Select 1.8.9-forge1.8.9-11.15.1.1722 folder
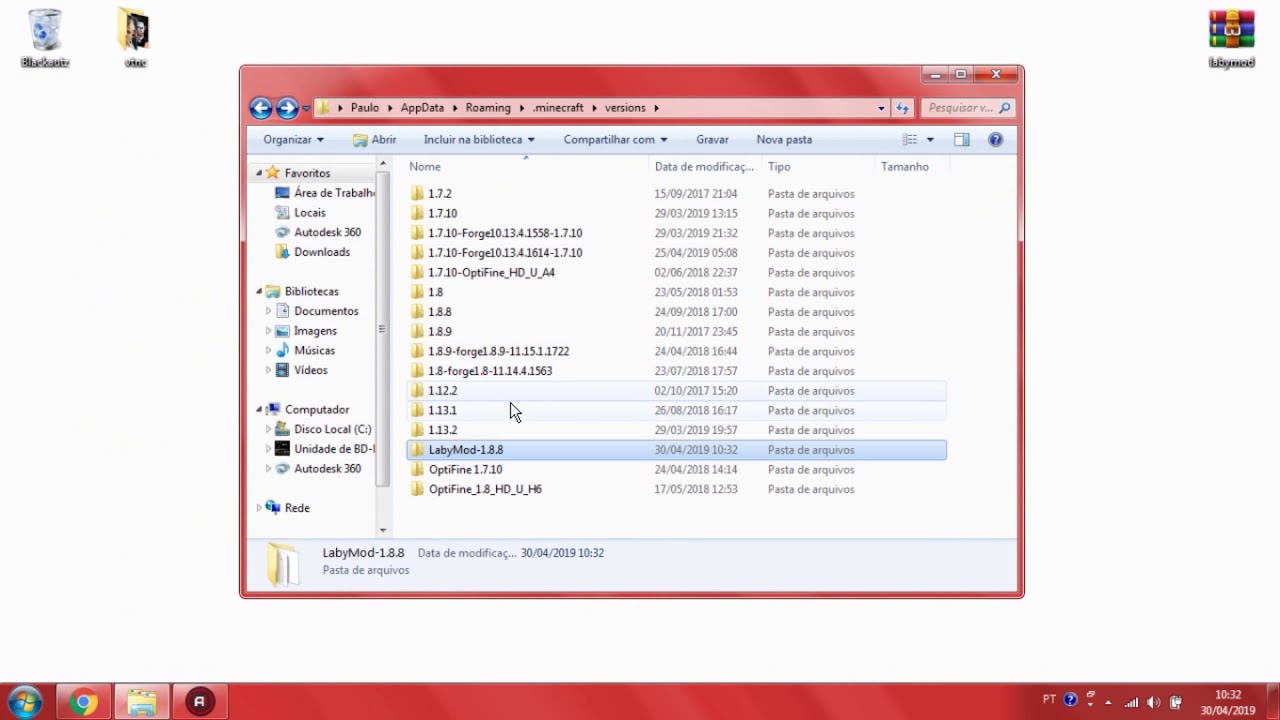Image resolution: width=1280 pixels, height=720 pixels. coord(676,351)
